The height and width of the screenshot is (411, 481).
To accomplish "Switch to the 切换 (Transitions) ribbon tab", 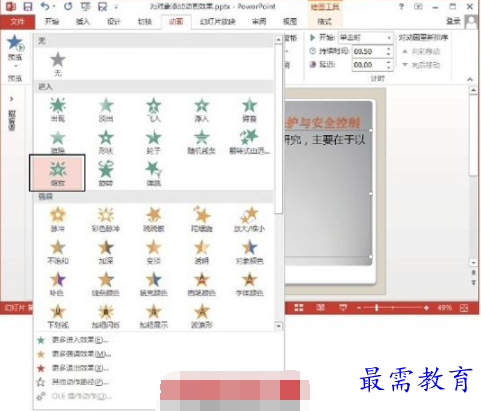I will coord(145,22).
